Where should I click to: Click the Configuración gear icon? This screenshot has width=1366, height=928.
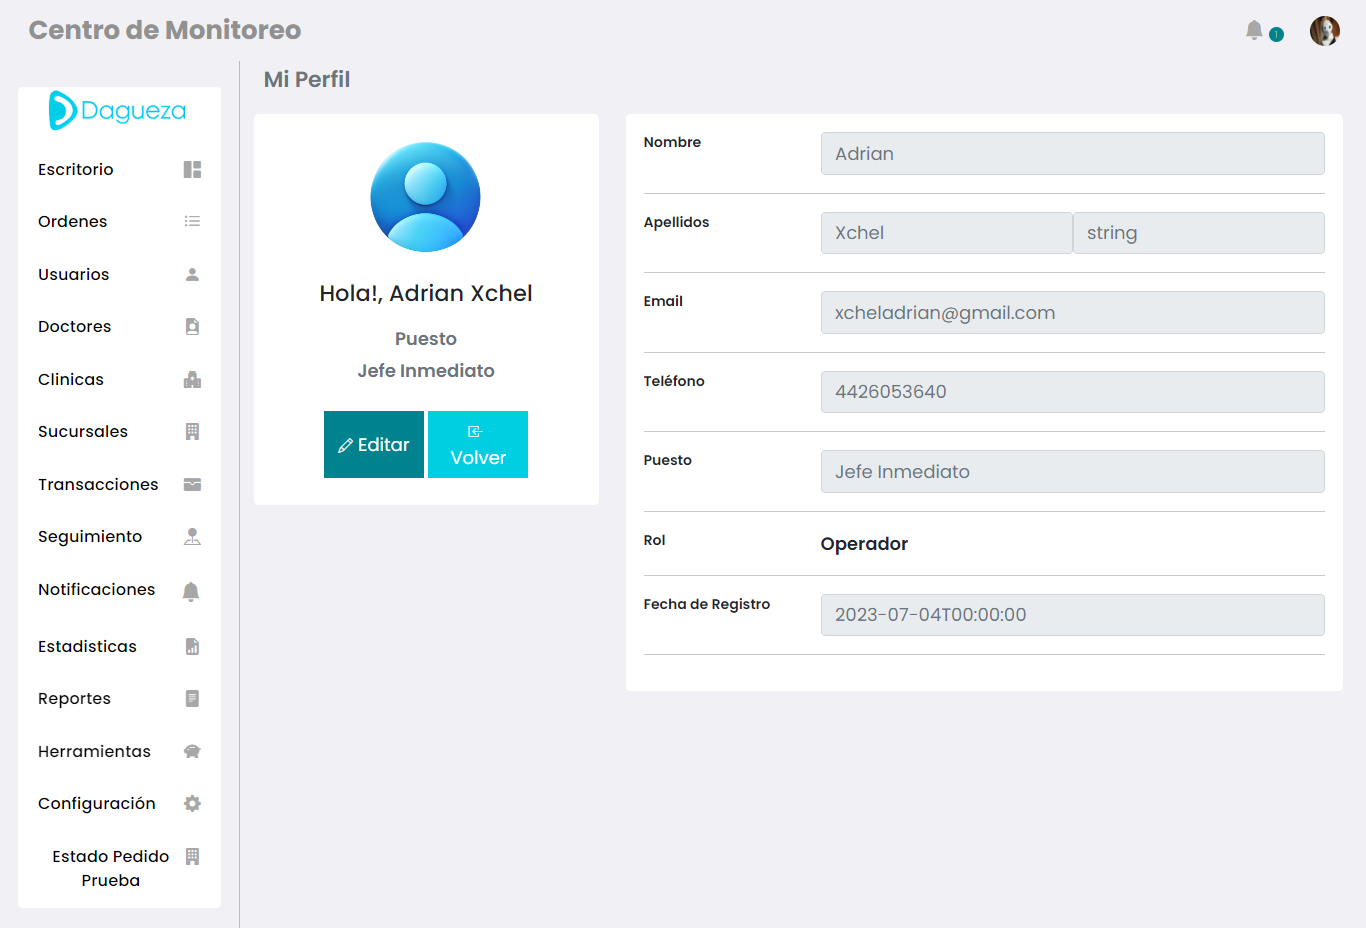[192, 804]
